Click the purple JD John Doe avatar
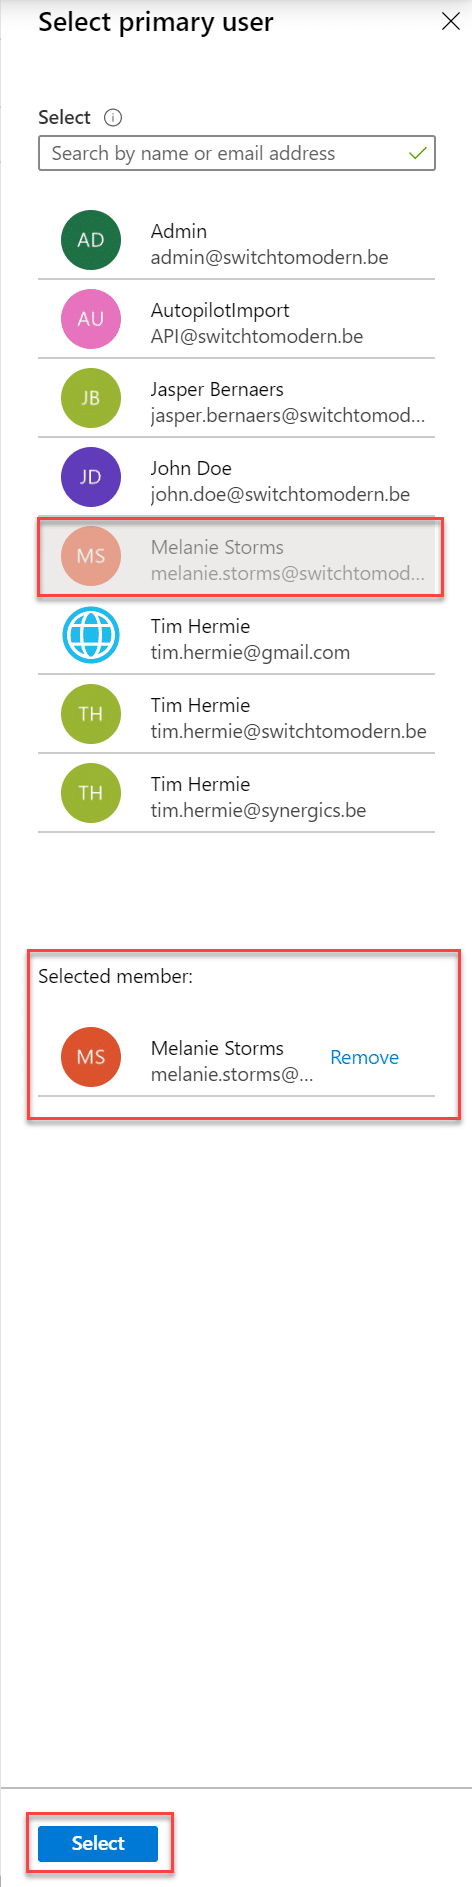The width and height of the screenshot is (472, 1887). [91, 477]
